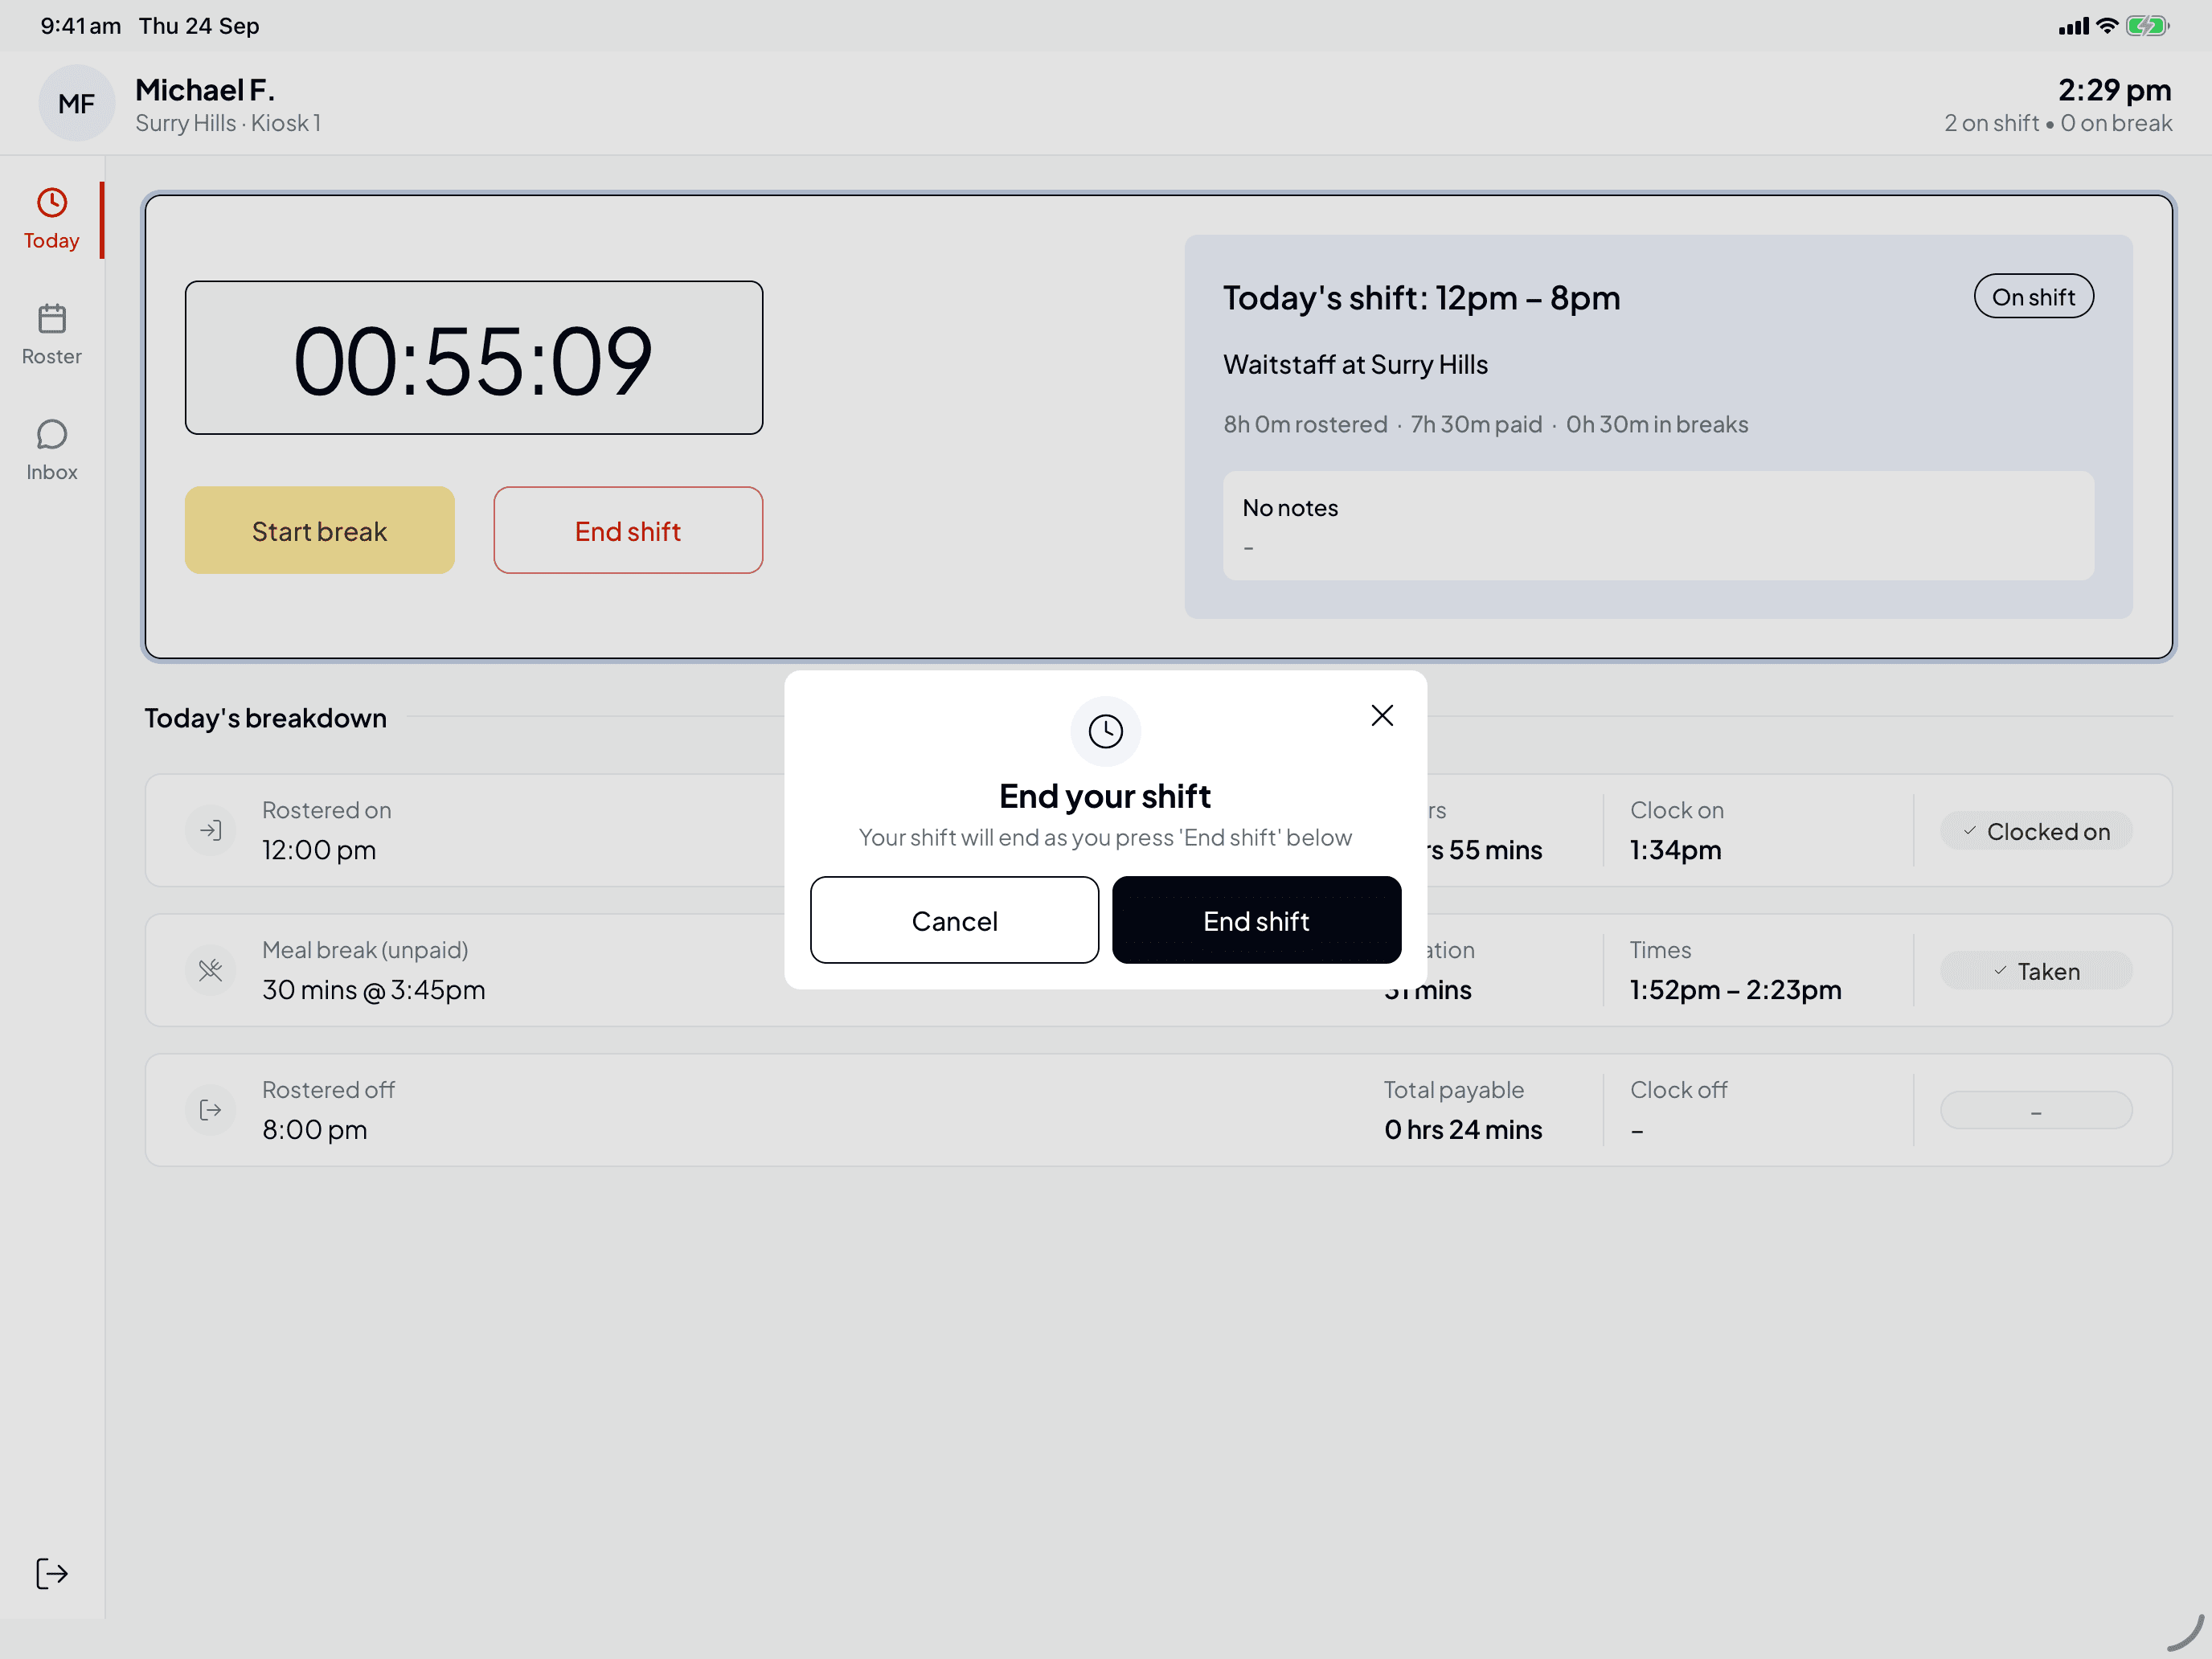Click the 2:29 pm time display
This screenshot has width=2212, height=1659.
(2114, 90)
